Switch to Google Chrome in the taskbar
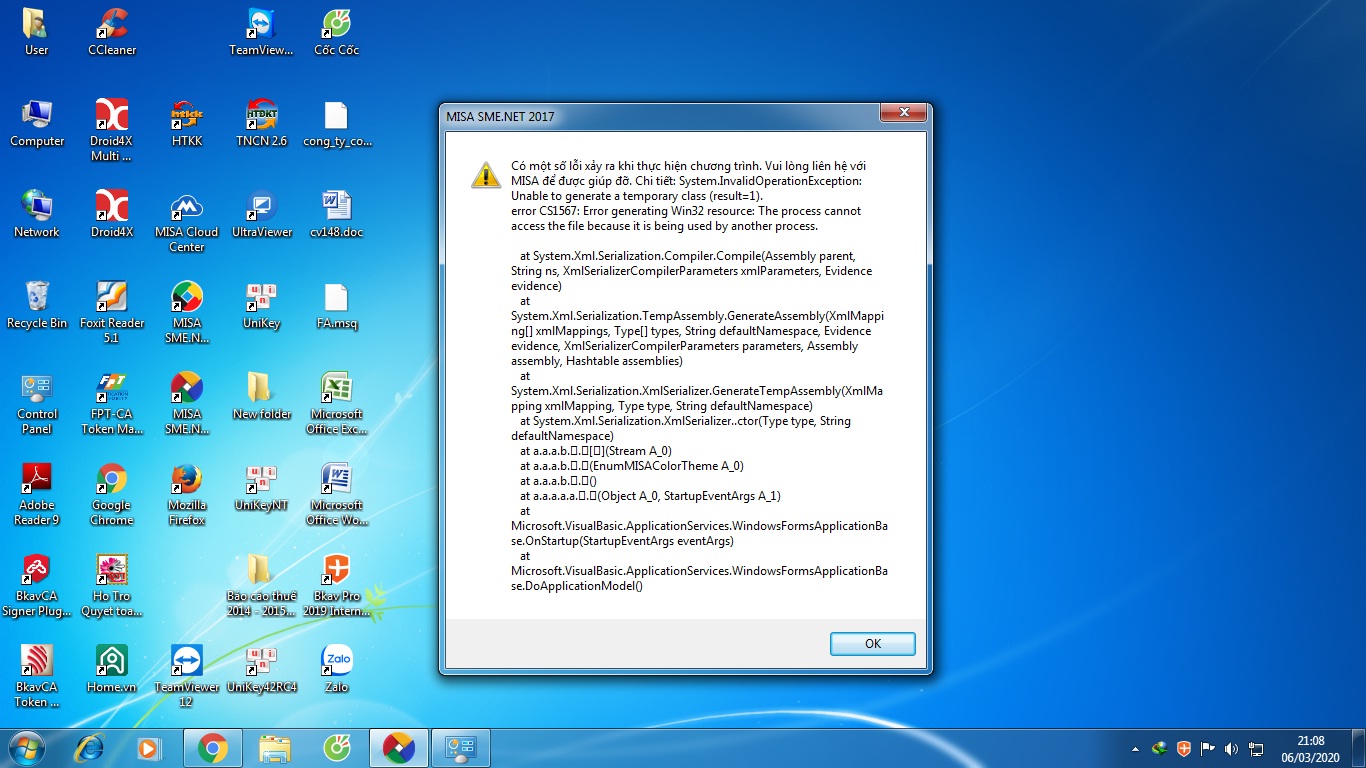This screenshot has width=1366, height=768. (x=212, y=748)
